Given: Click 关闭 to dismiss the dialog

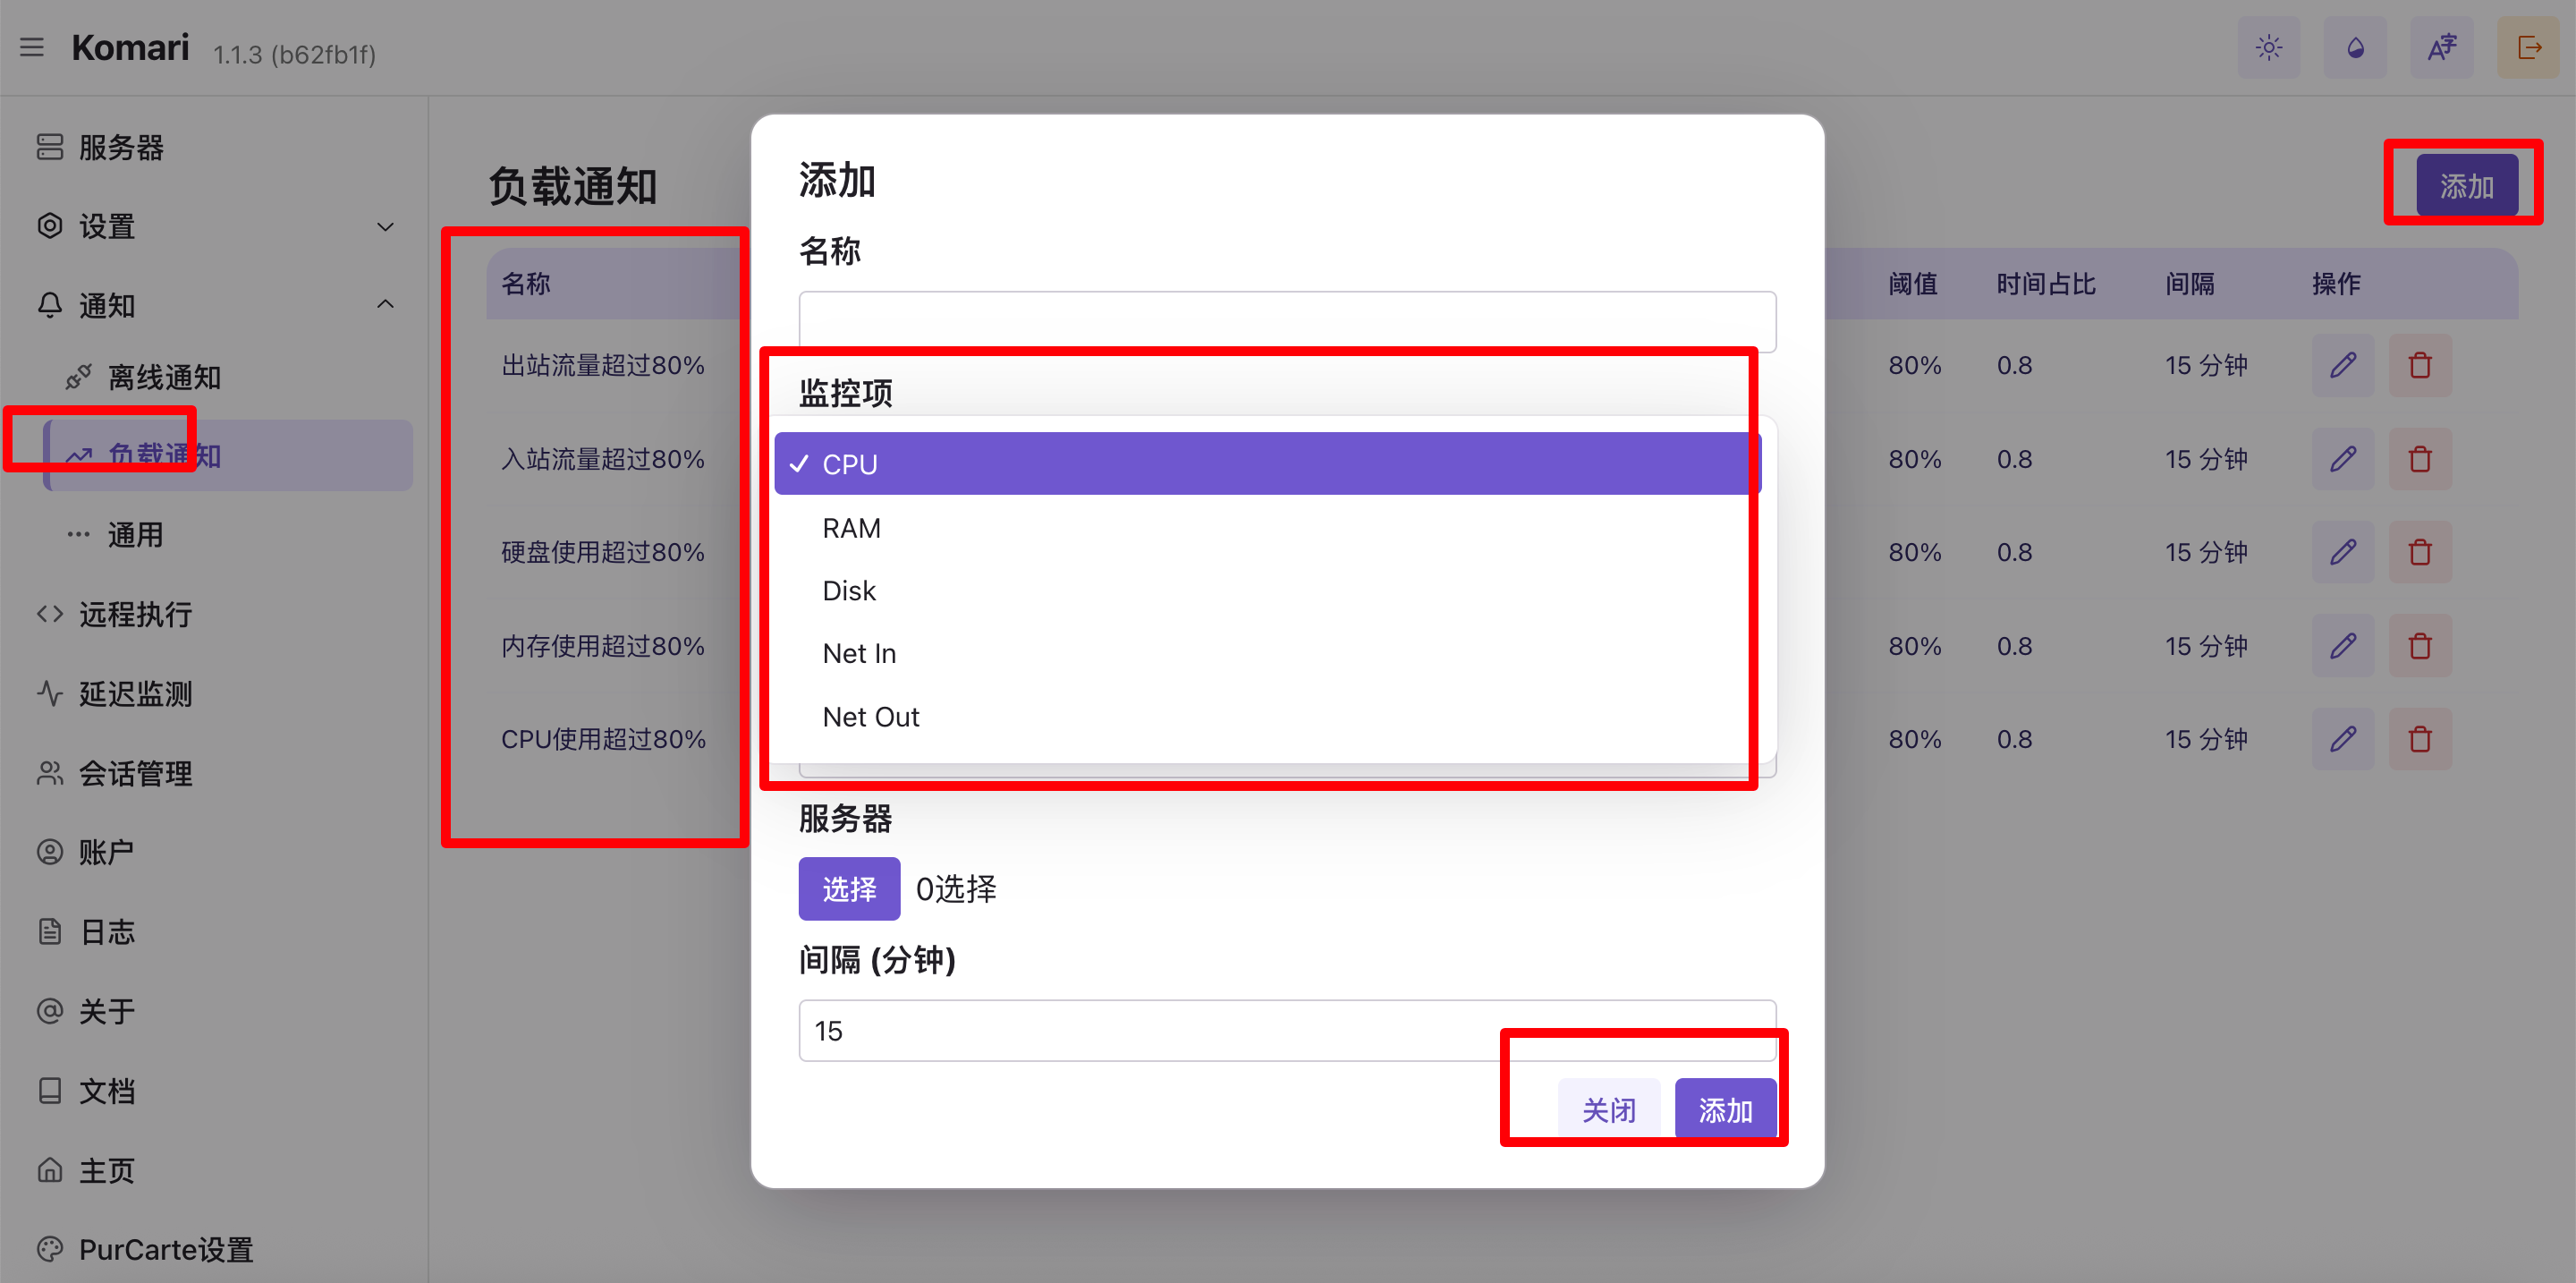Looking at the screenshot, I should point(1608,1110).
